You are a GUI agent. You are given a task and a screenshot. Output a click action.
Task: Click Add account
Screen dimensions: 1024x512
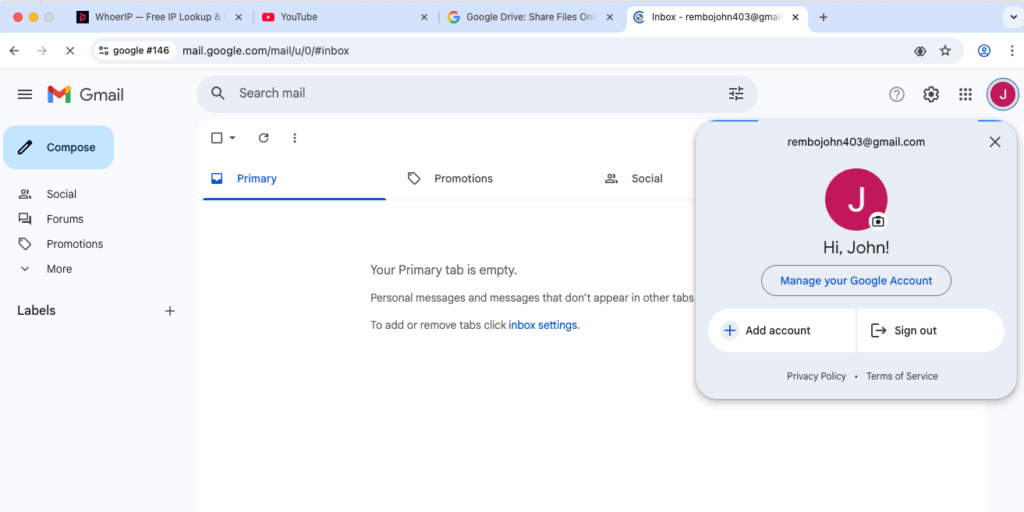coord(782,330)
